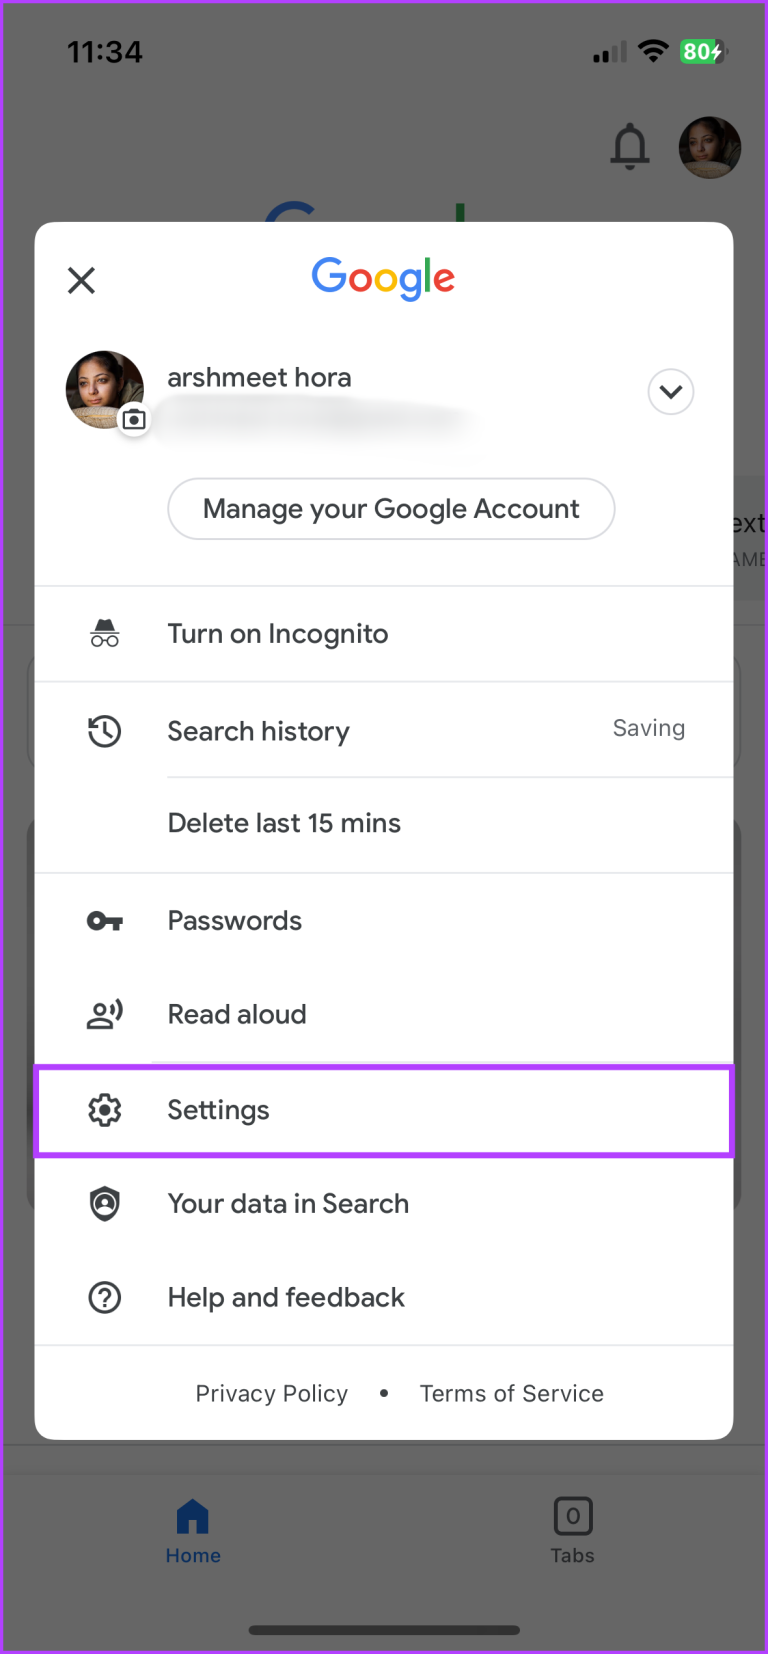This screenshot has height=1654, width=768.
Task: Select the Incognito icon
Action: click(104, 633)
